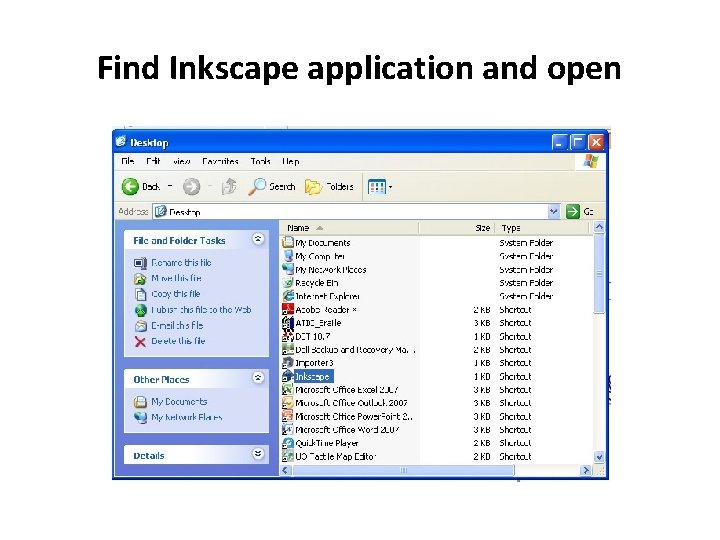Sort by the Size column header

pos(457,228)
